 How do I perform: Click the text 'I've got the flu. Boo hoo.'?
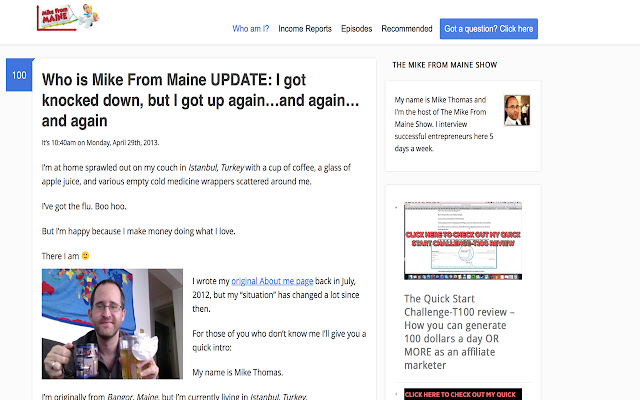pos(84,206)
